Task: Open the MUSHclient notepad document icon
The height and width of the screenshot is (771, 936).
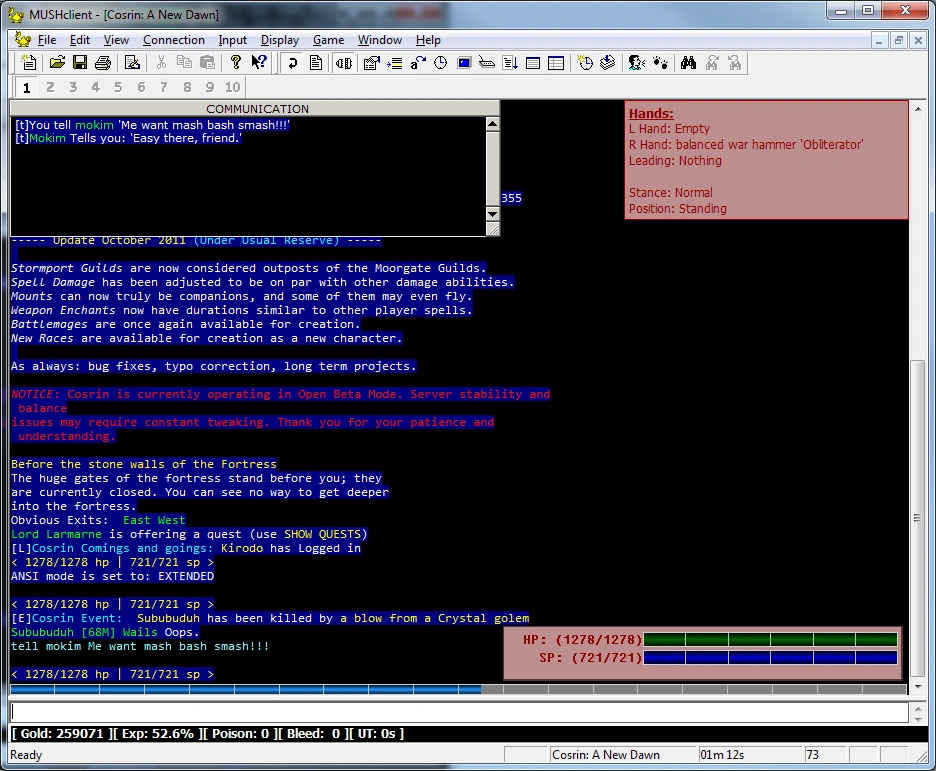Action: (x=317, y=62)
